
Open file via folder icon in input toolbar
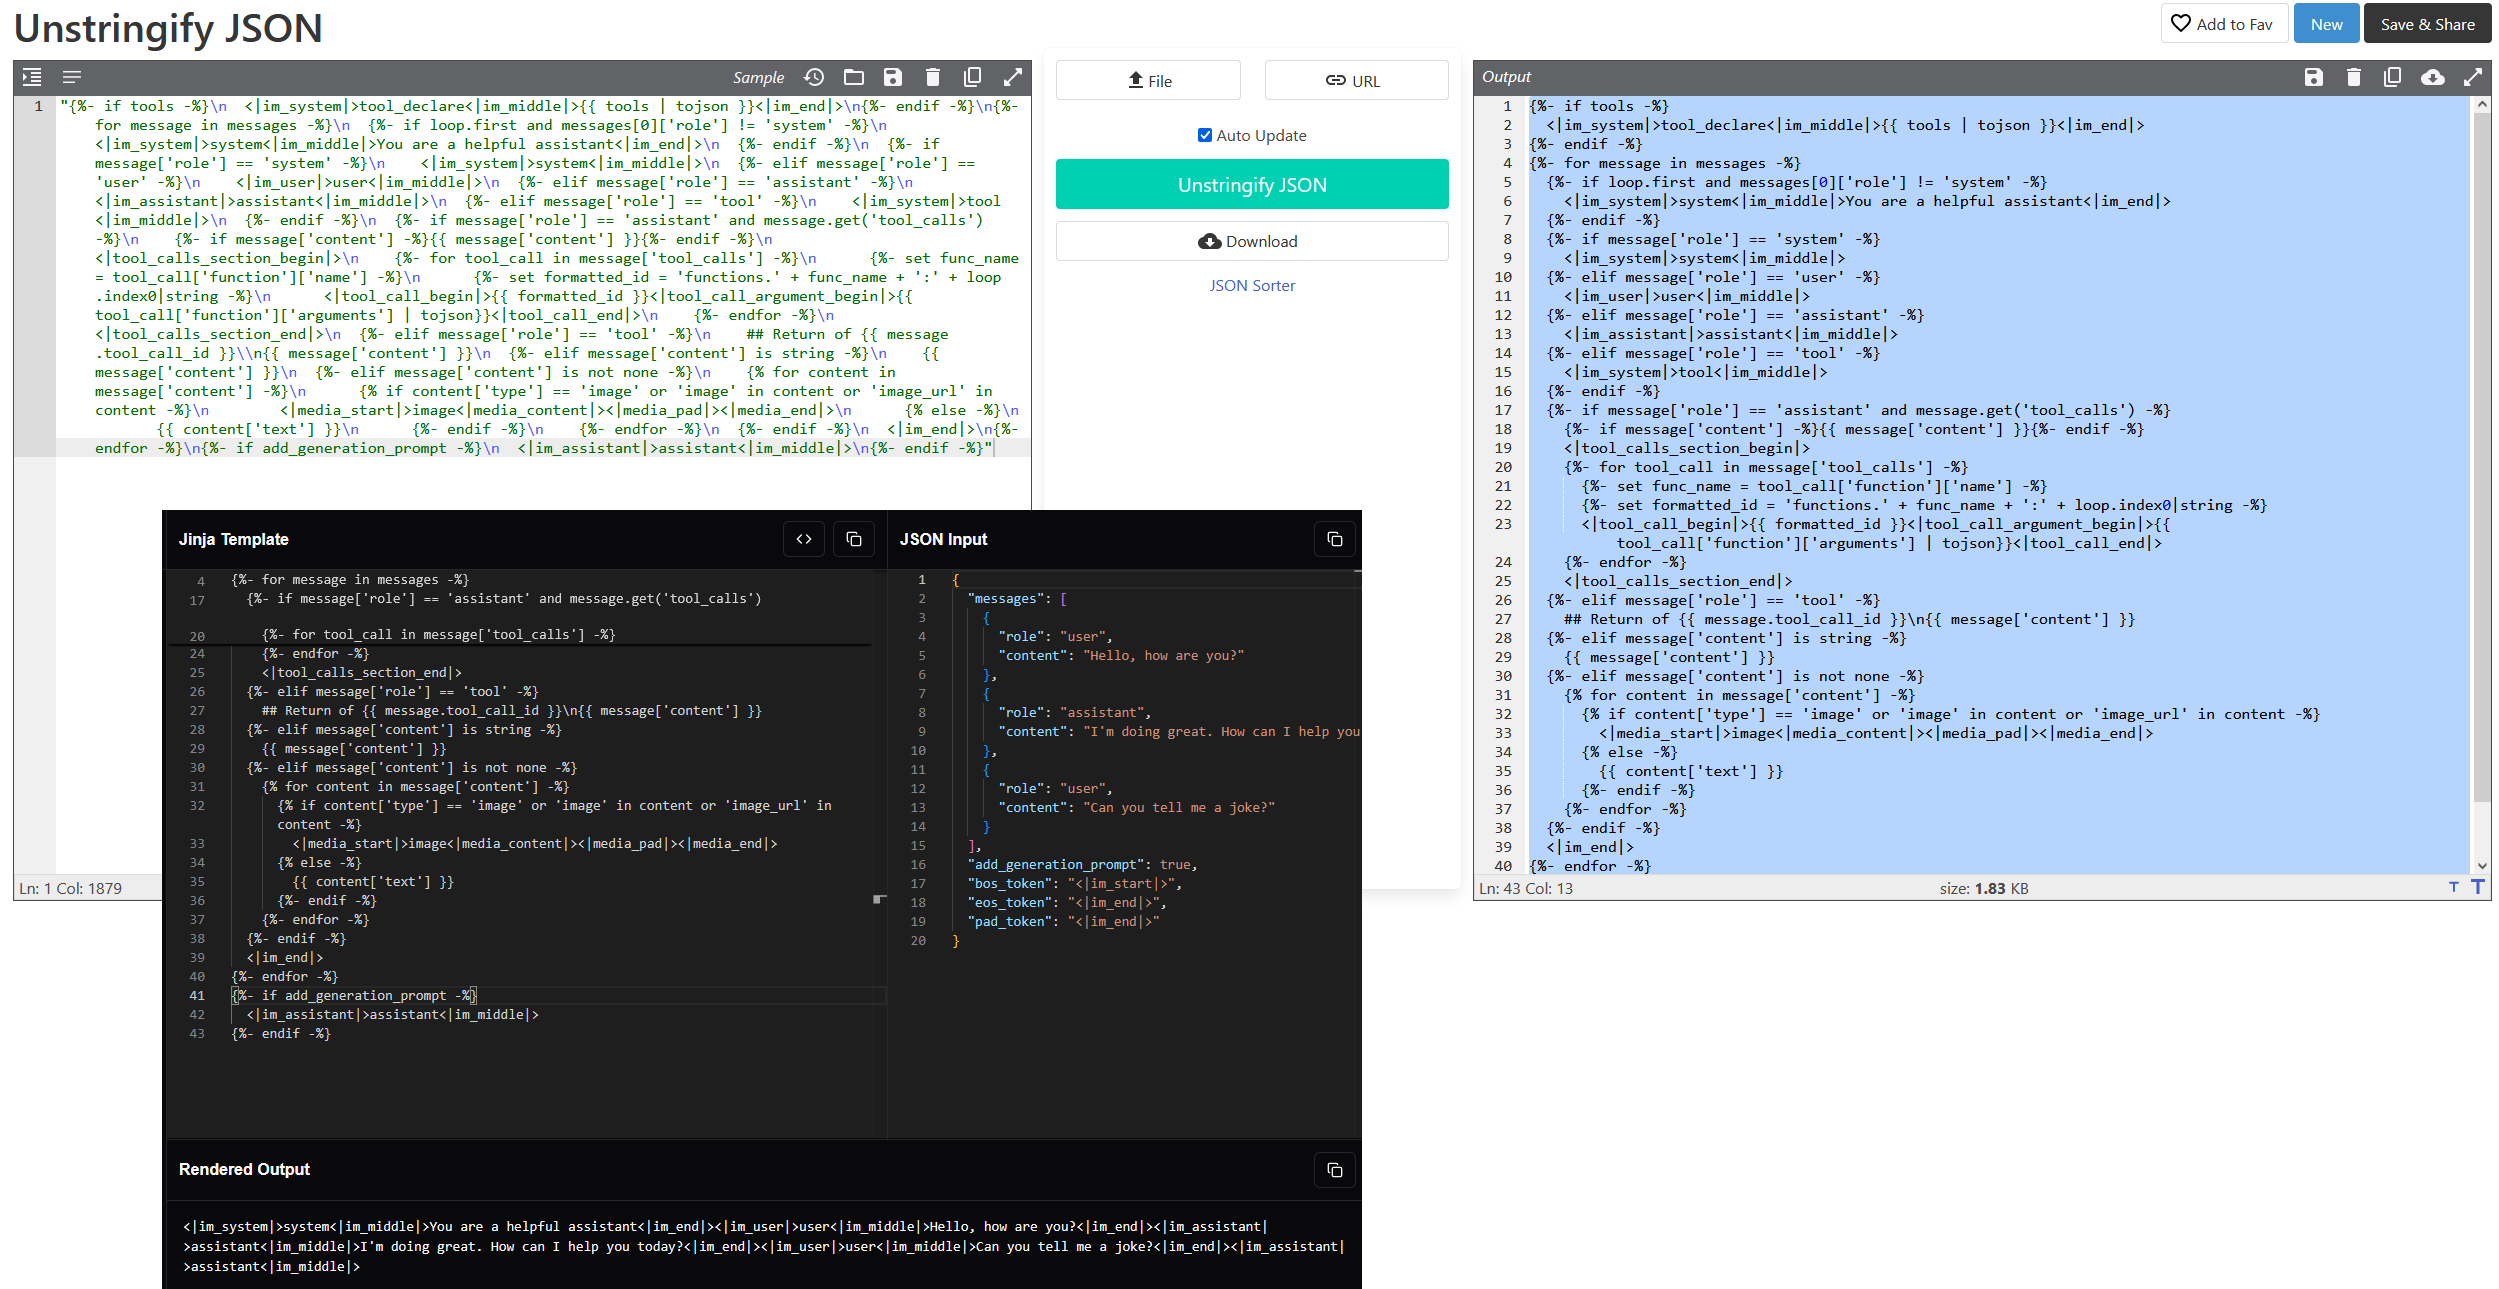click(854, 77)
